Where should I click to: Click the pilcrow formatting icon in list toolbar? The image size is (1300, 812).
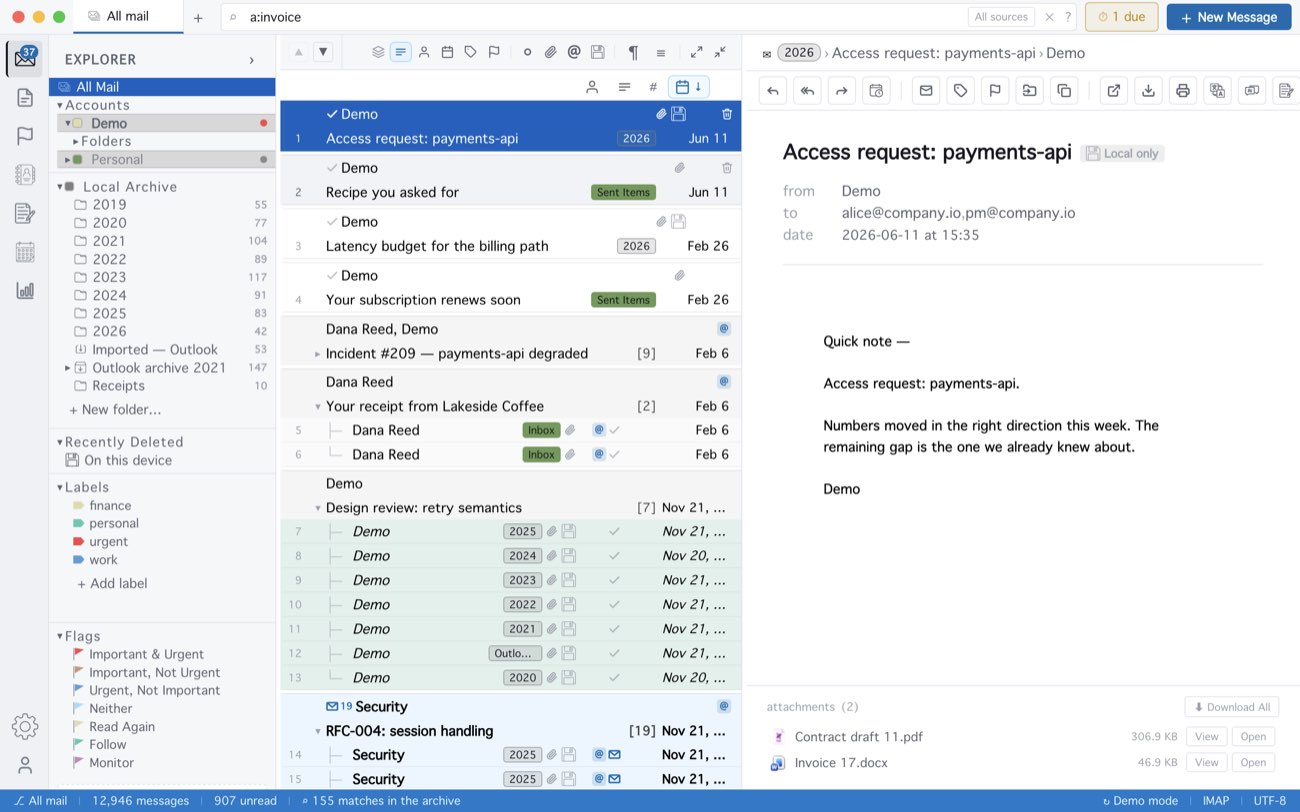click(633, 52)
